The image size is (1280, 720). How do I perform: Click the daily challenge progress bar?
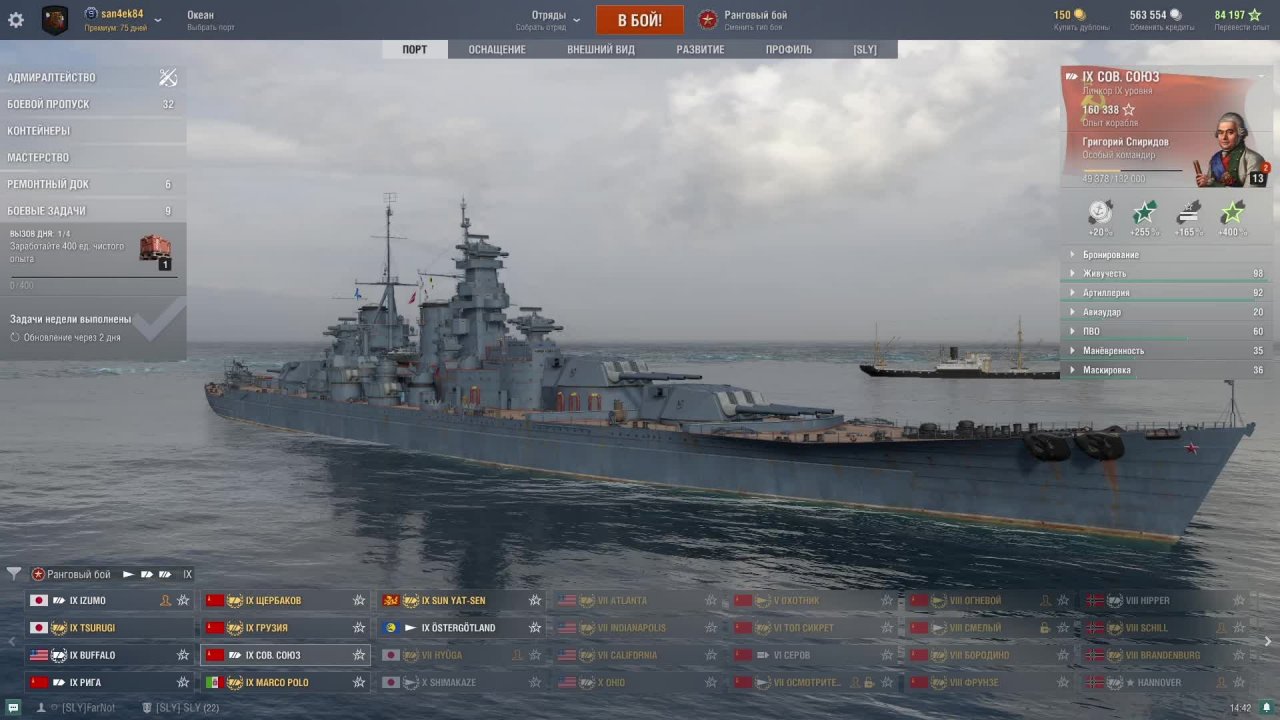94,277
